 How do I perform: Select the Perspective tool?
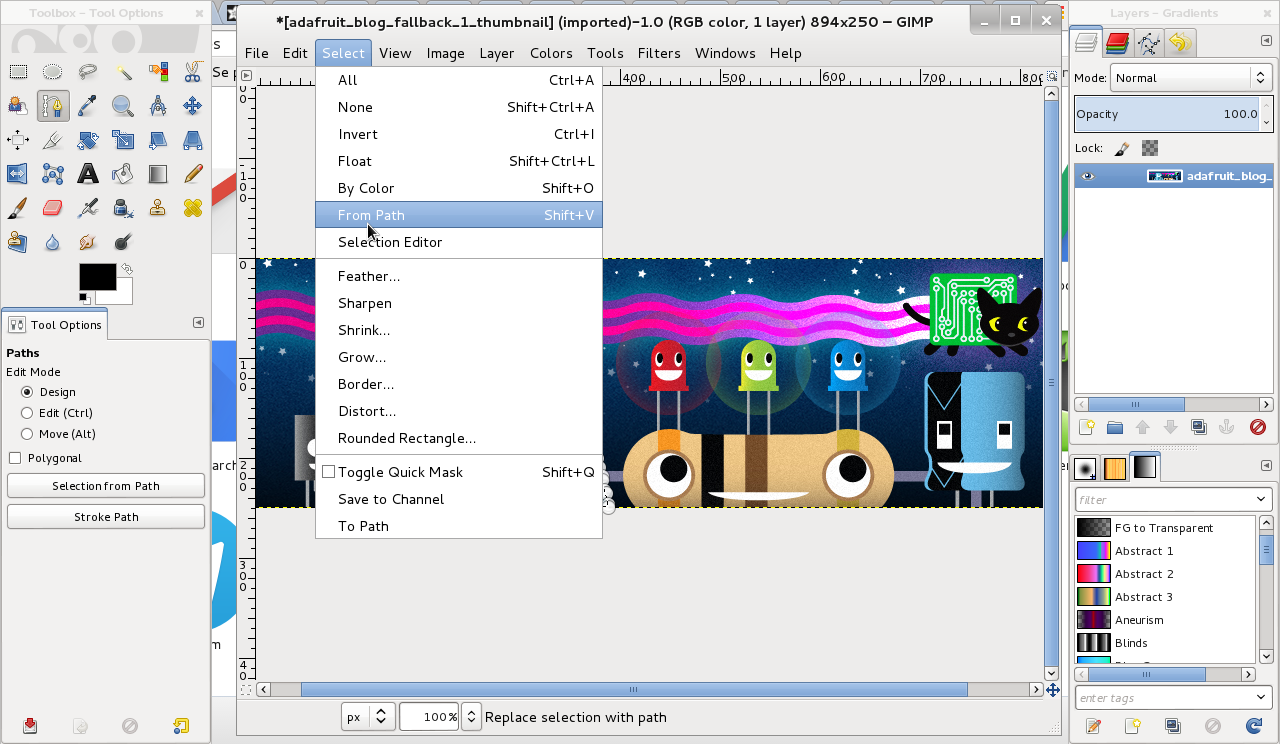193,140
